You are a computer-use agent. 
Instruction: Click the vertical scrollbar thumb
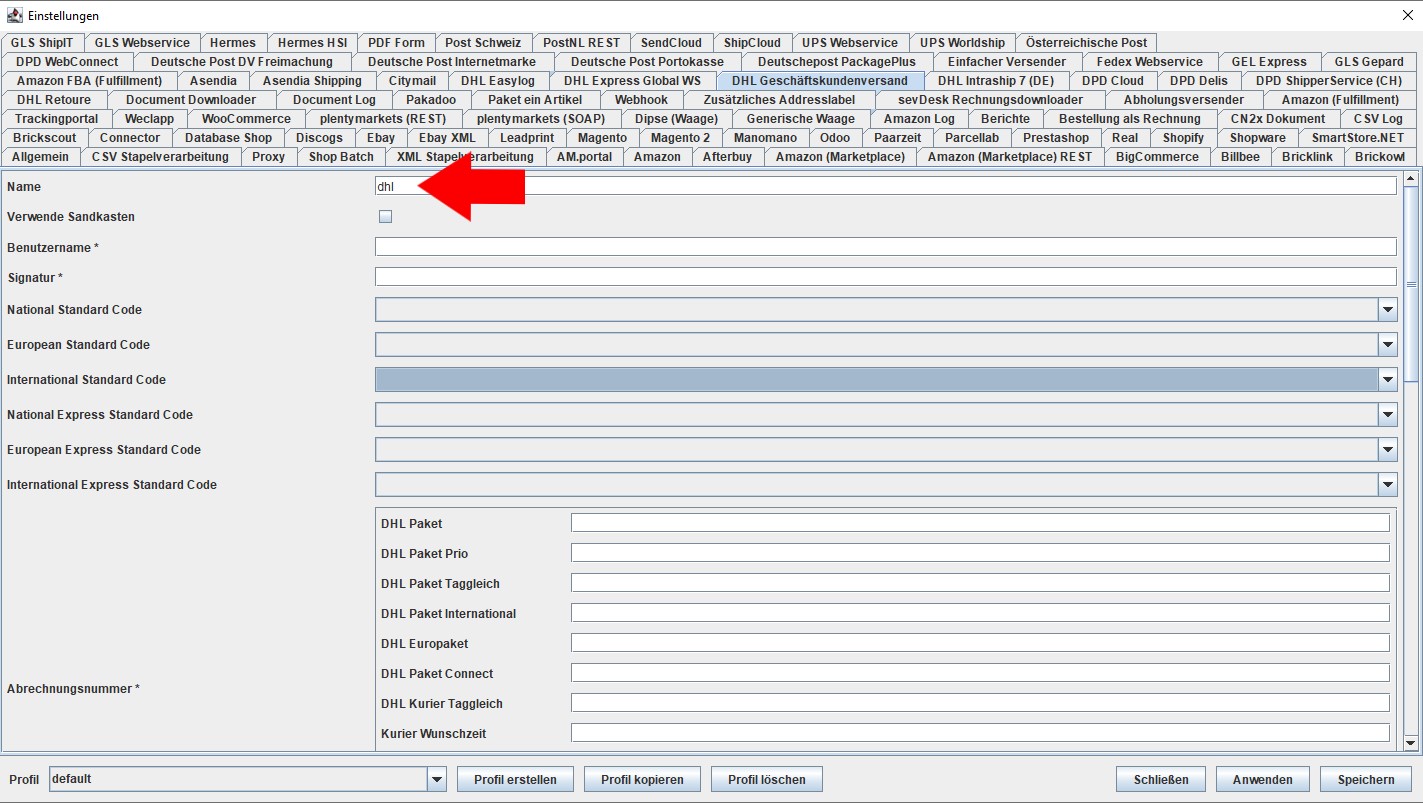click(1411, 284)
